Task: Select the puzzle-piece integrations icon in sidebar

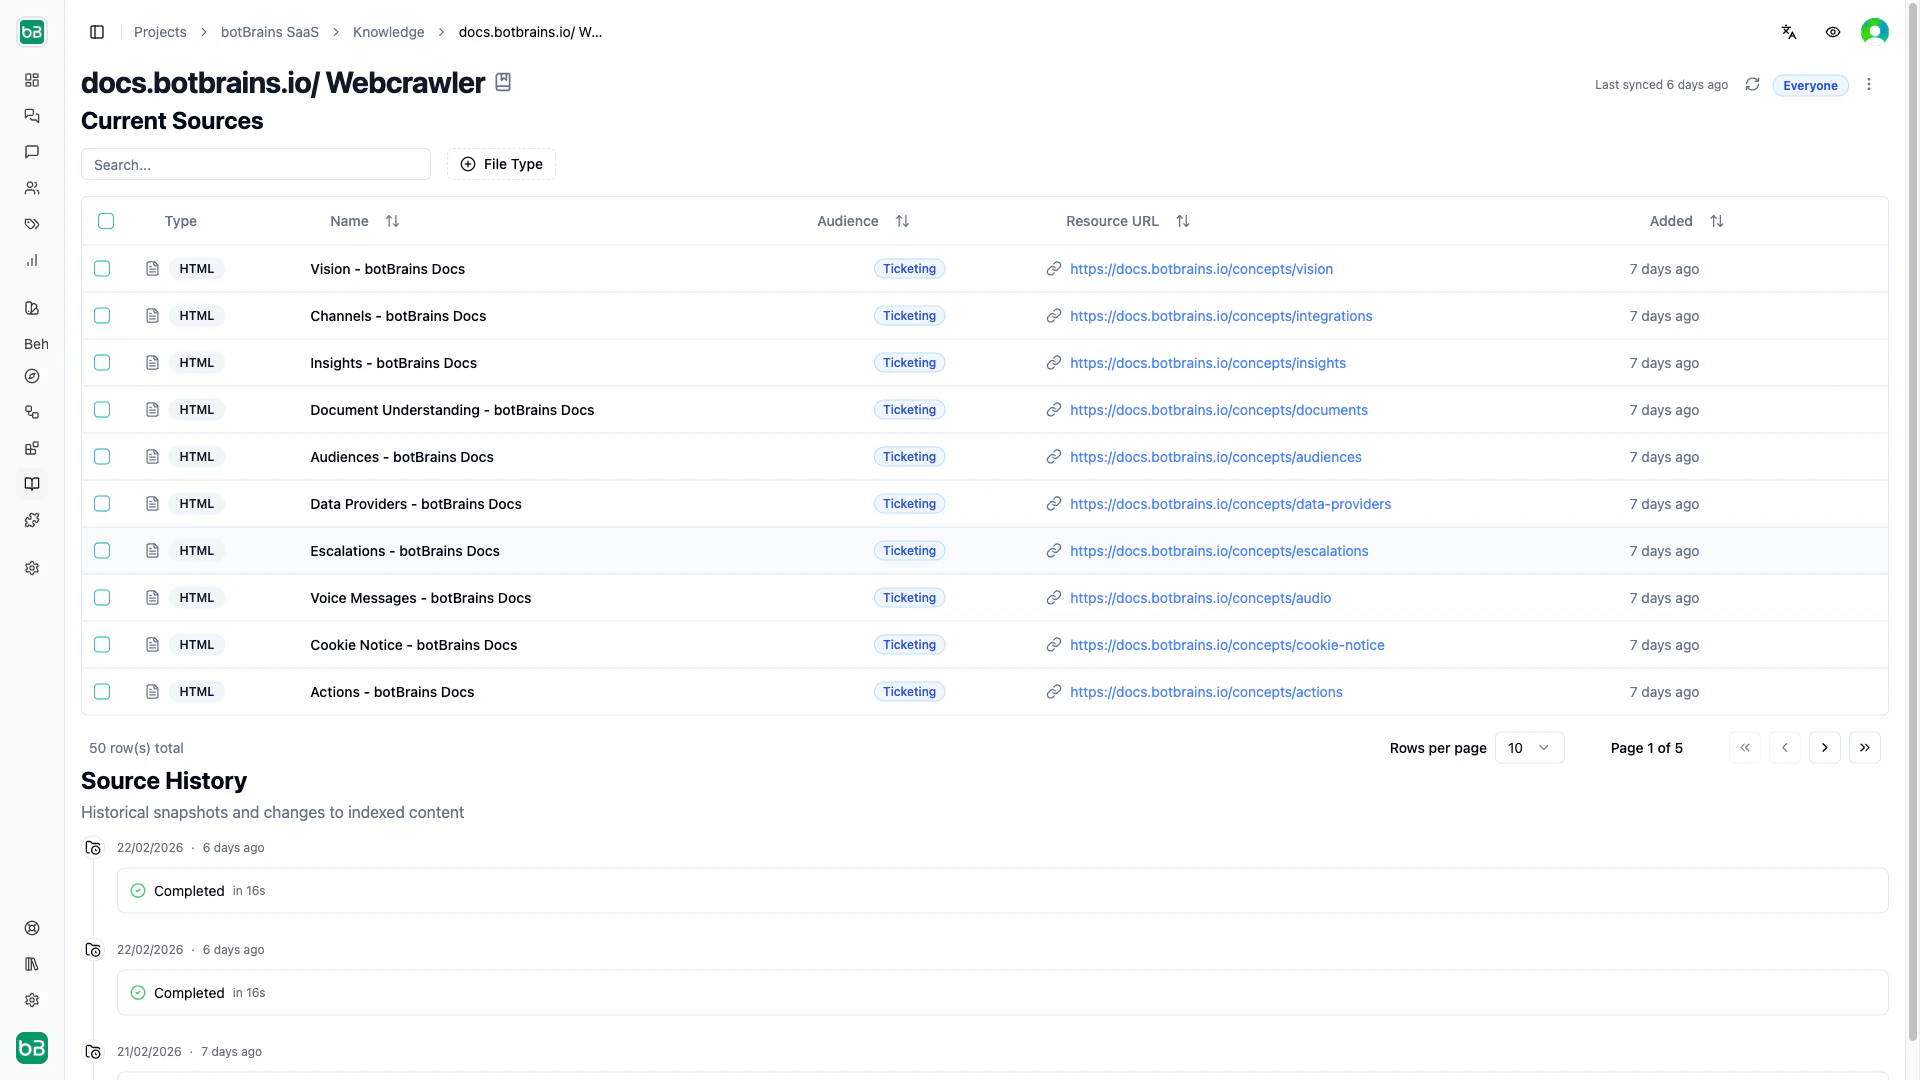Action: [x=32, y=520]
